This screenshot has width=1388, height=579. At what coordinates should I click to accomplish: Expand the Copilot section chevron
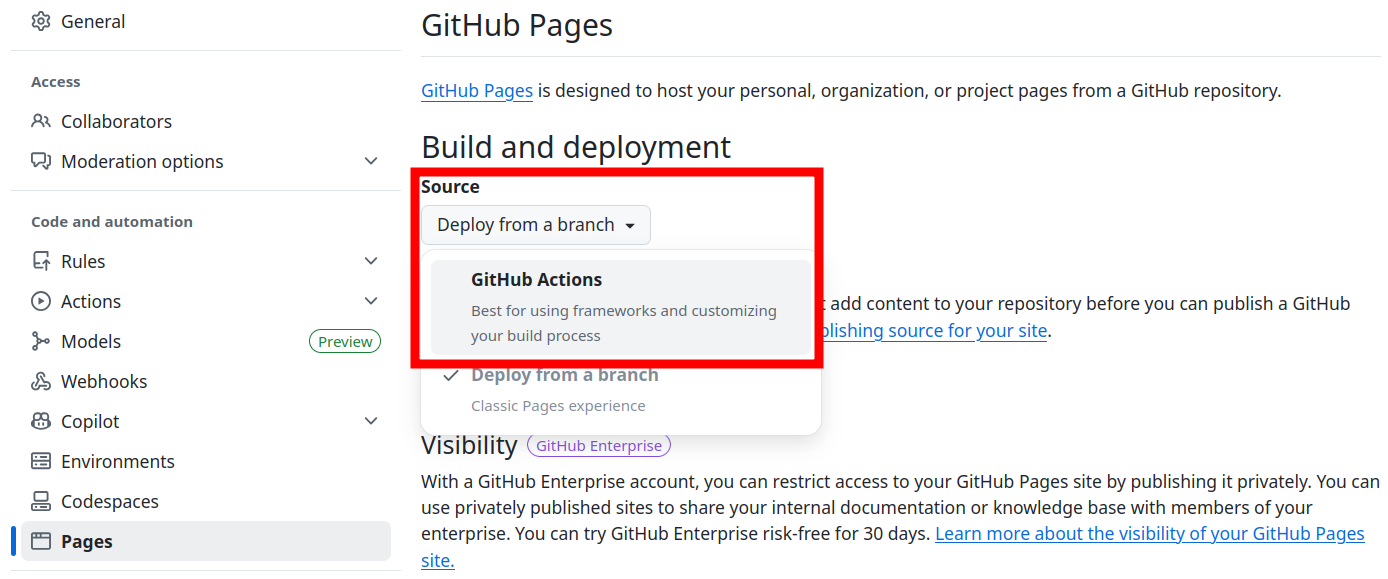tap(371, 421)
